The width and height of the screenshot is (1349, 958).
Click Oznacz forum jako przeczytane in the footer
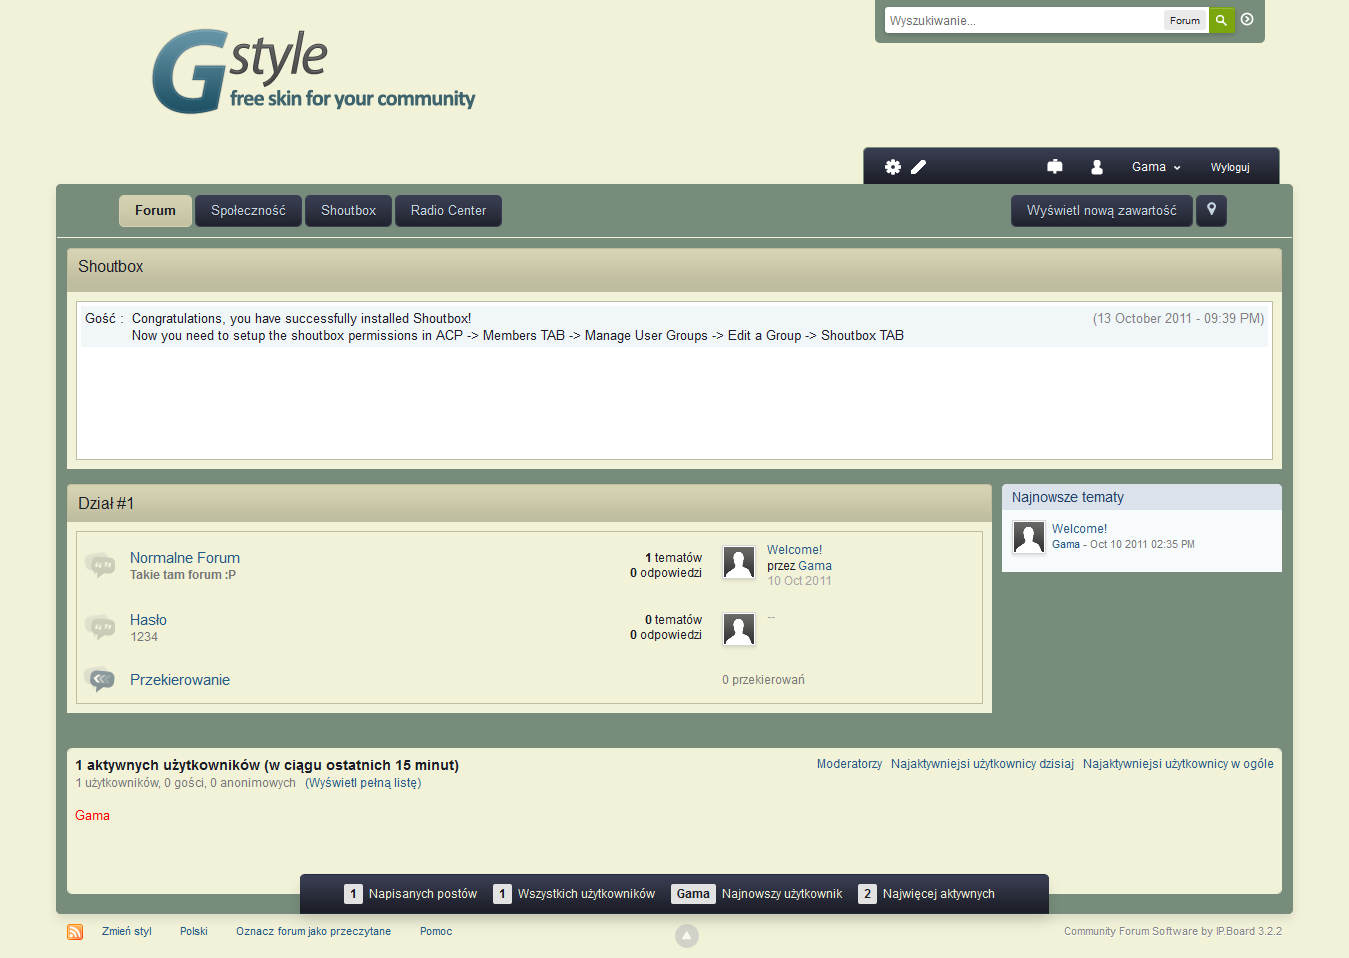tap(313, 931)
